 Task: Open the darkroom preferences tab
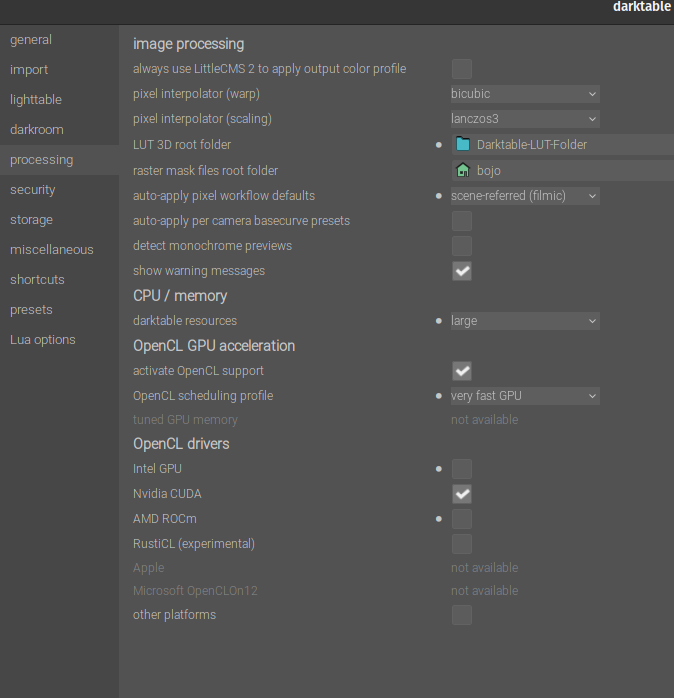tap(37, 130)
